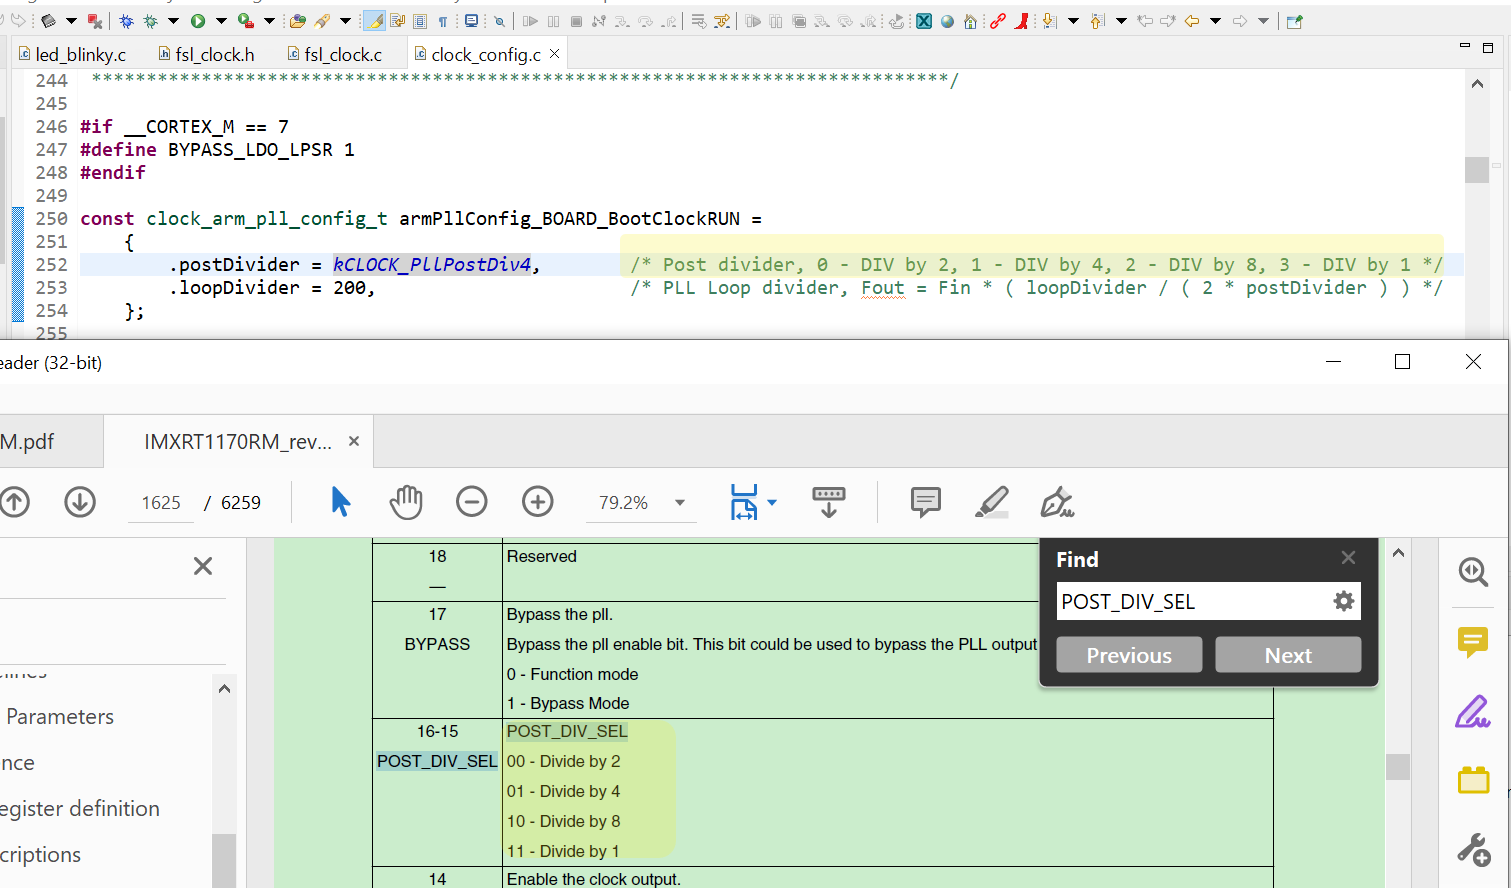The image size is (1511, 888).
Task: Click Previous in the Find dialog
Action: click(1129, 654)
